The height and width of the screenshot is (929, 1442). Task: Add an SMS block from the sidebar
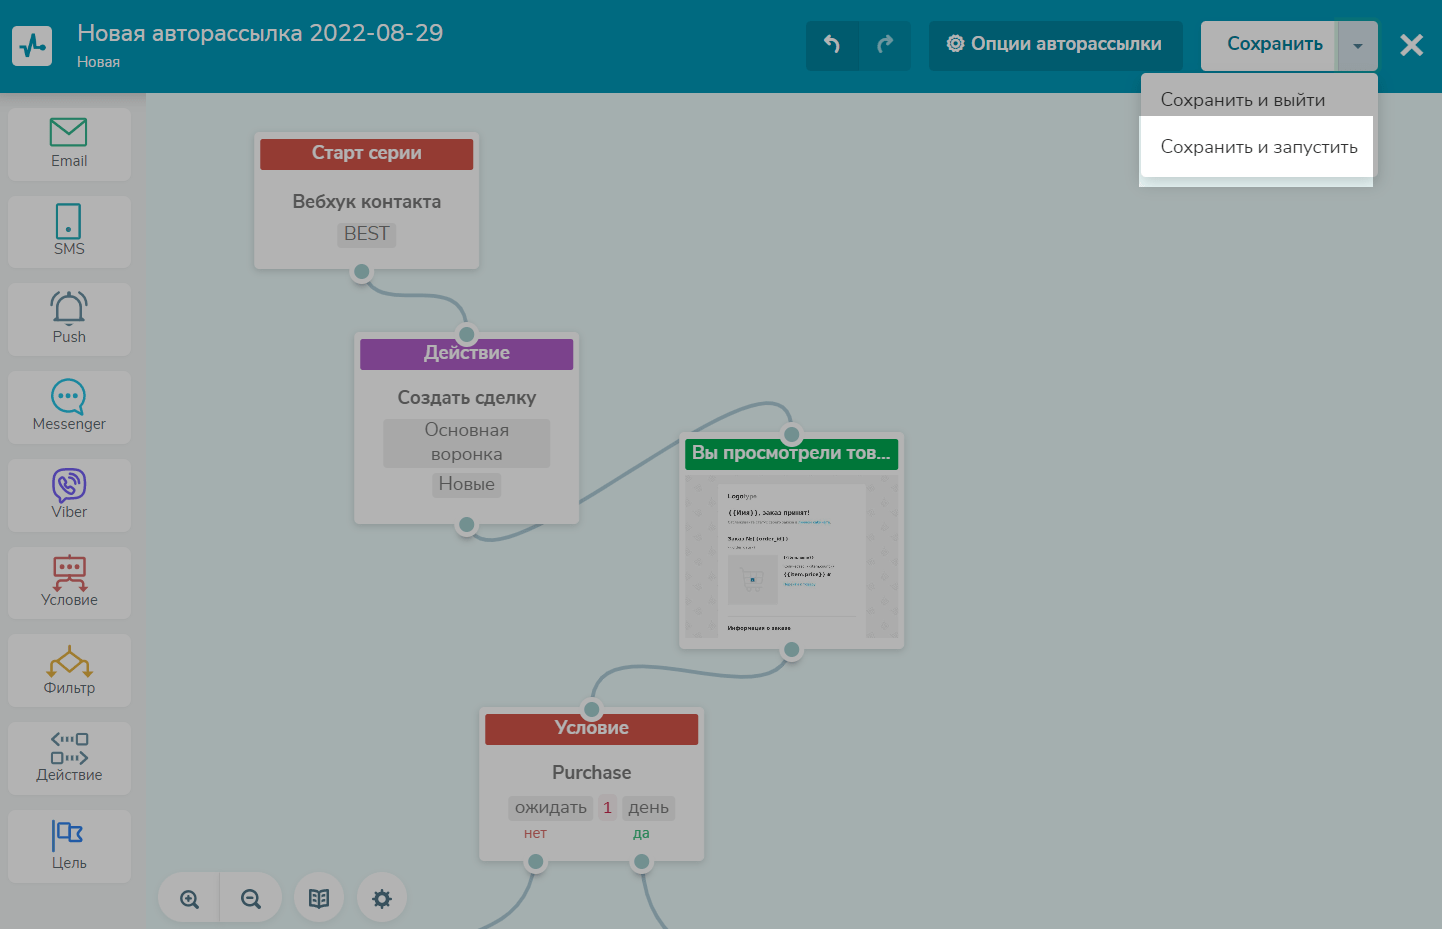pyautogui.click(x=69, y=232)
